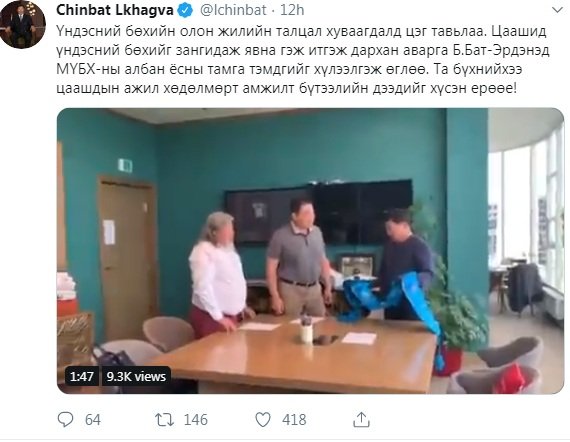Like the tweet with the heart icon
The height and width of the screenshot is (442, 570).
click(x=263, y=420)
